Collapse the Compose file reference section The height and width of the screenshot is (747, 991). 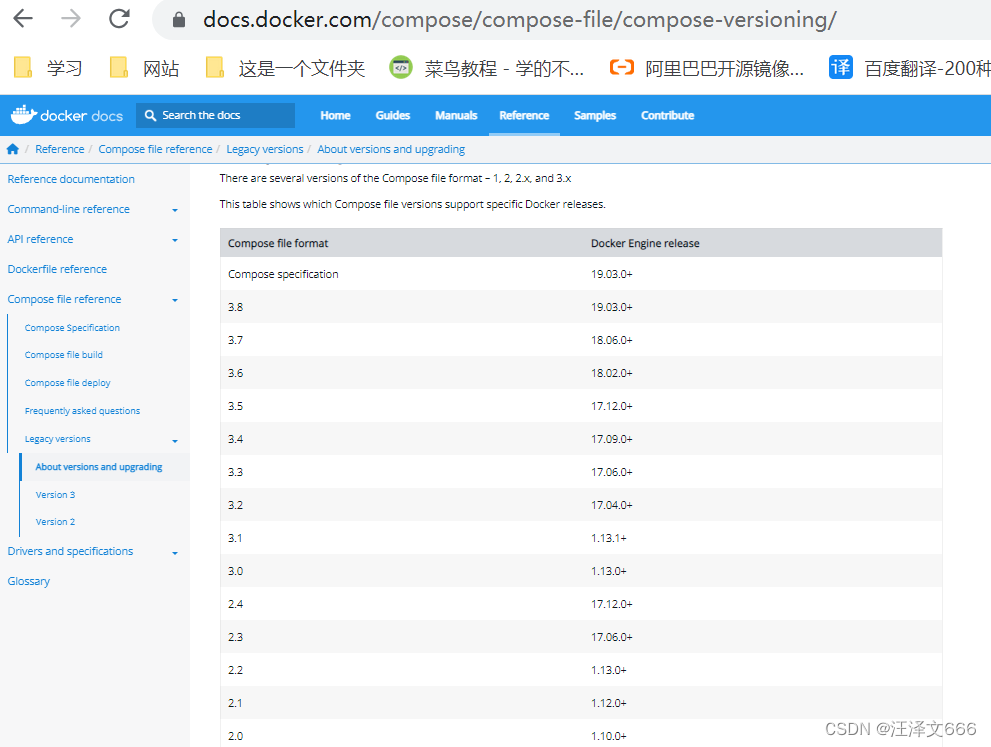pos(175,299)
